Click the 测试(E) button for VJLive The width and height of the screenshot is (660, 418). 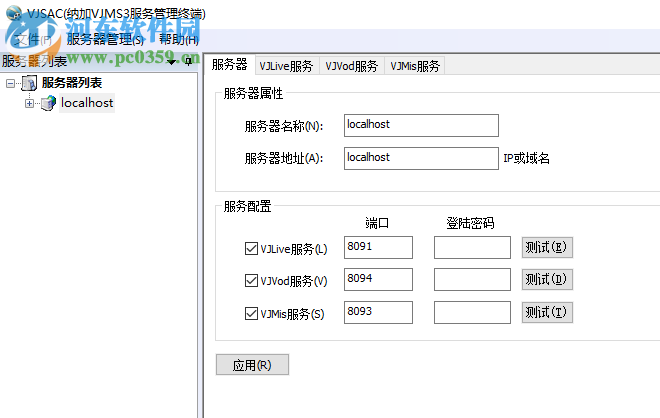[x=547, y=247]
